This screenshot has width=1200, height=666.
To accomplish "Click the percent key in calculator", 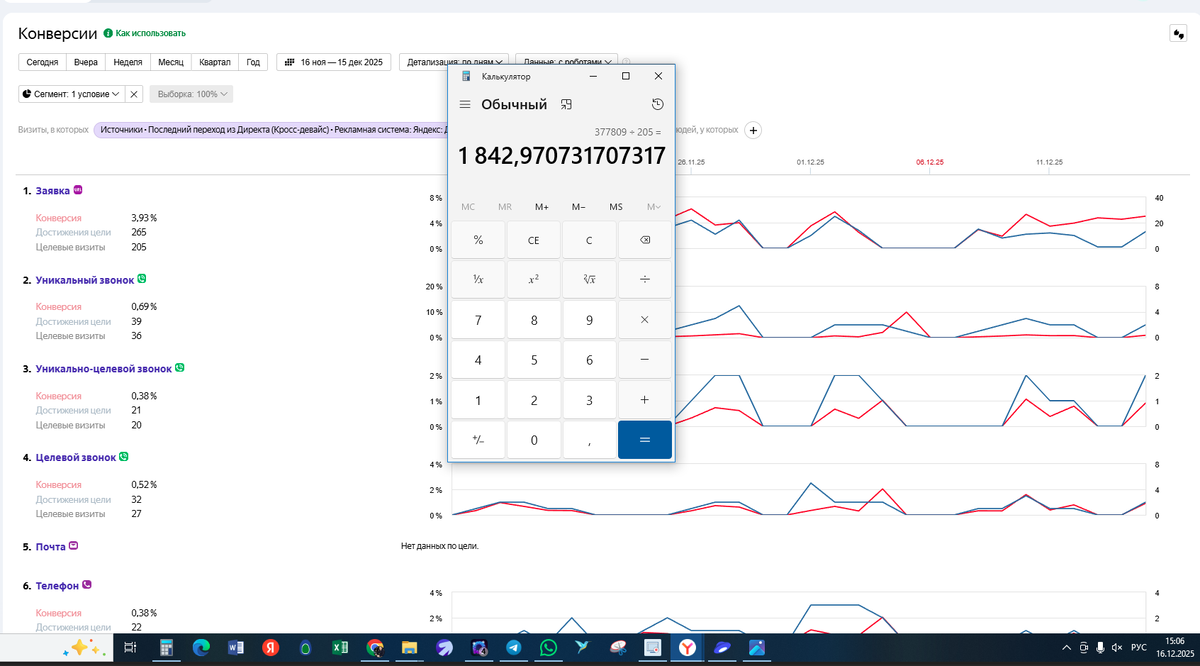I will tap(478, 240).
